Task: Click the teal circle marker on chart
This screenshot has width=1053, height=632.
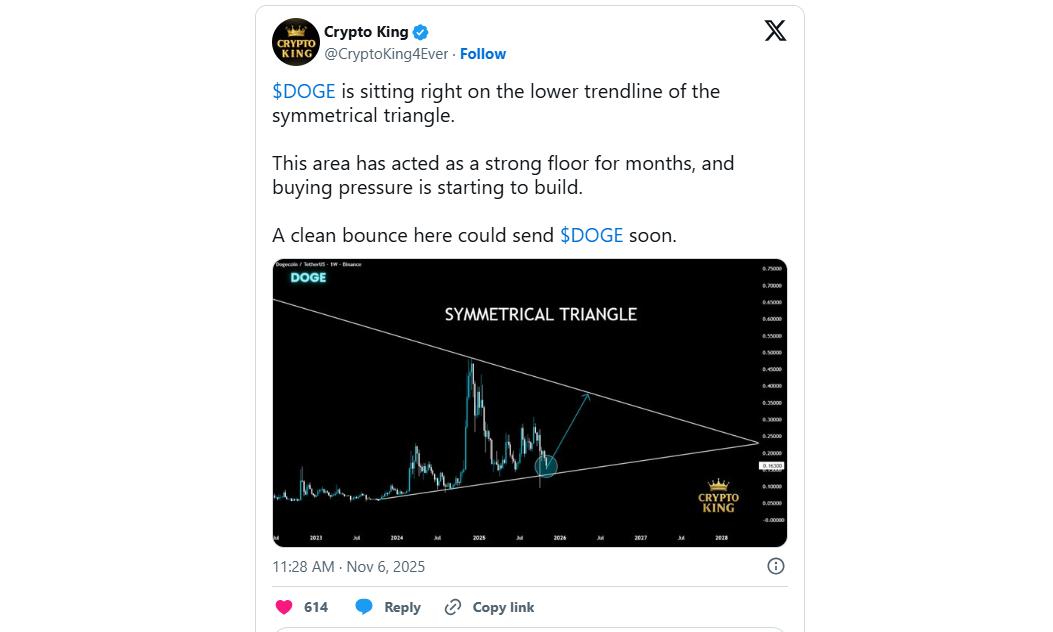Action: (546, 465)
